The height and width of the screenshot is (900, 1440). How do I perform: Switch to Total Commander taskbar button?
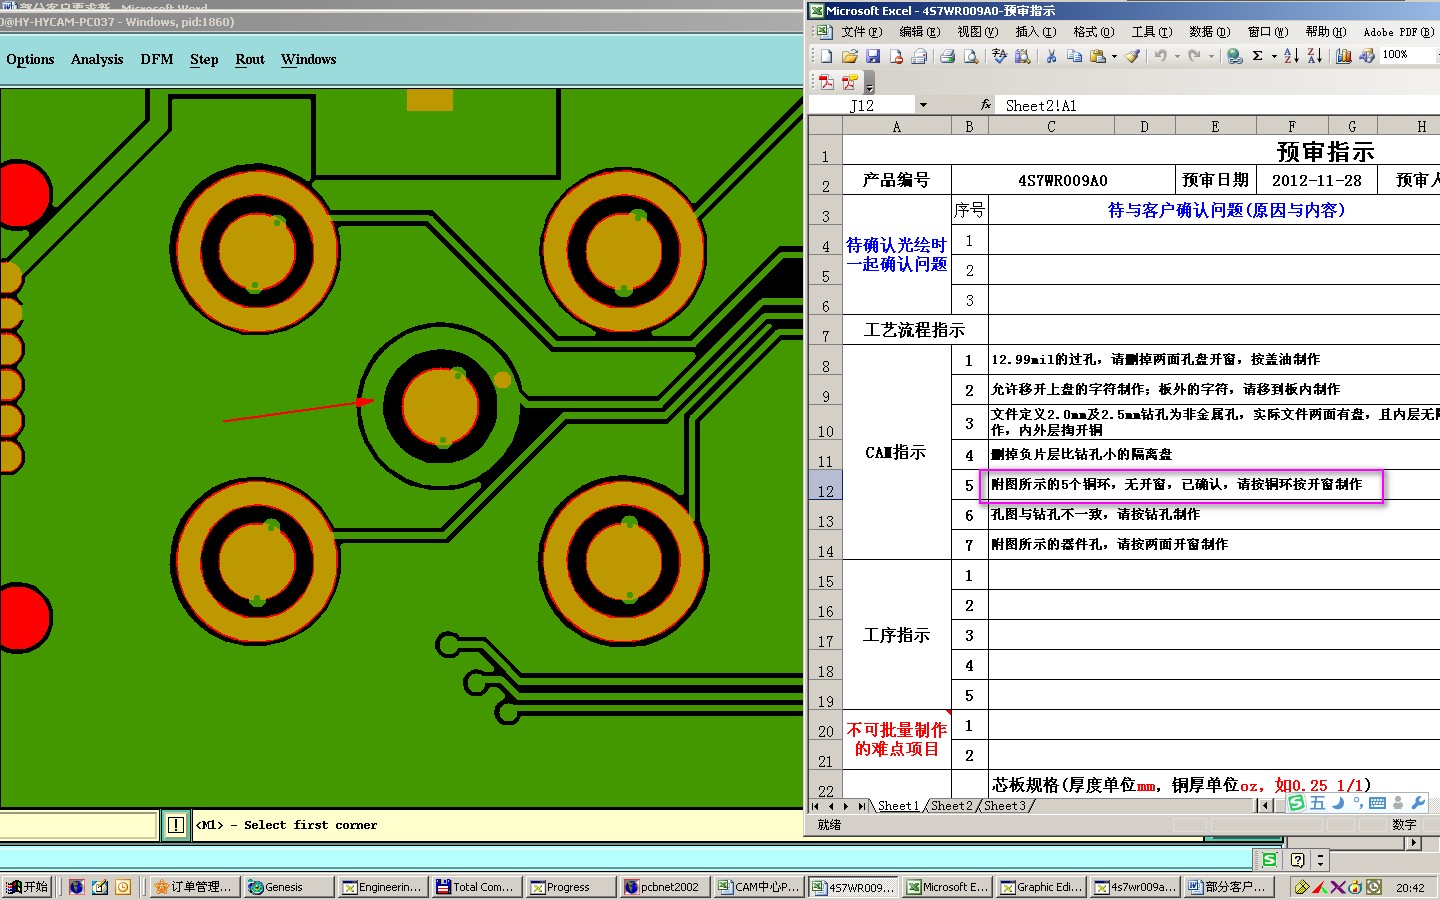pos(475,887)
